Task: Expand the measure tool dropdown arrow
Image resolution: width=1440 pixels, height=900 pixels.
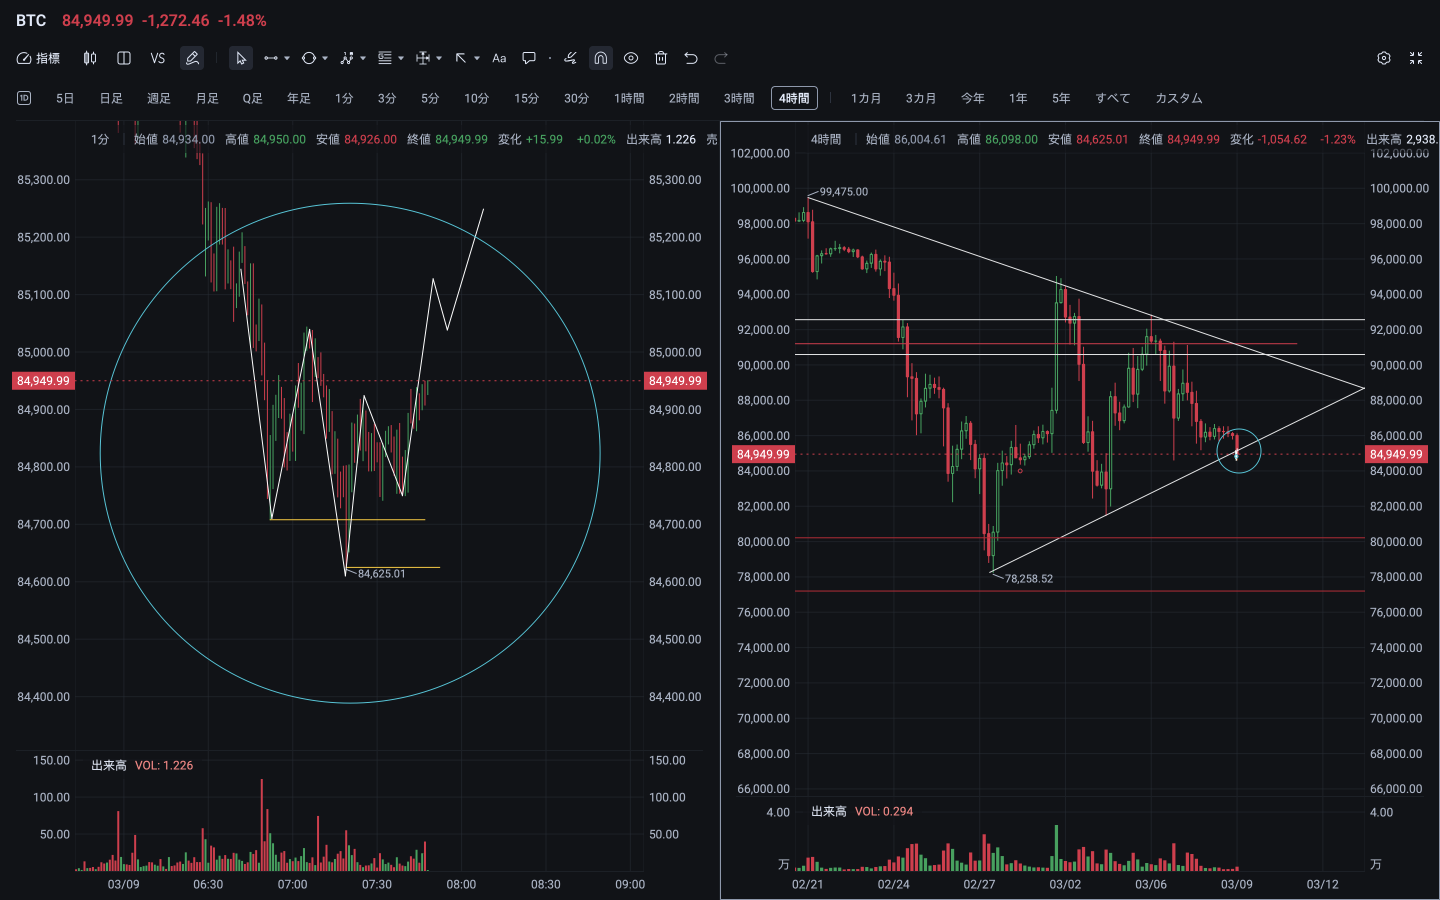Action: click(439, 58)
